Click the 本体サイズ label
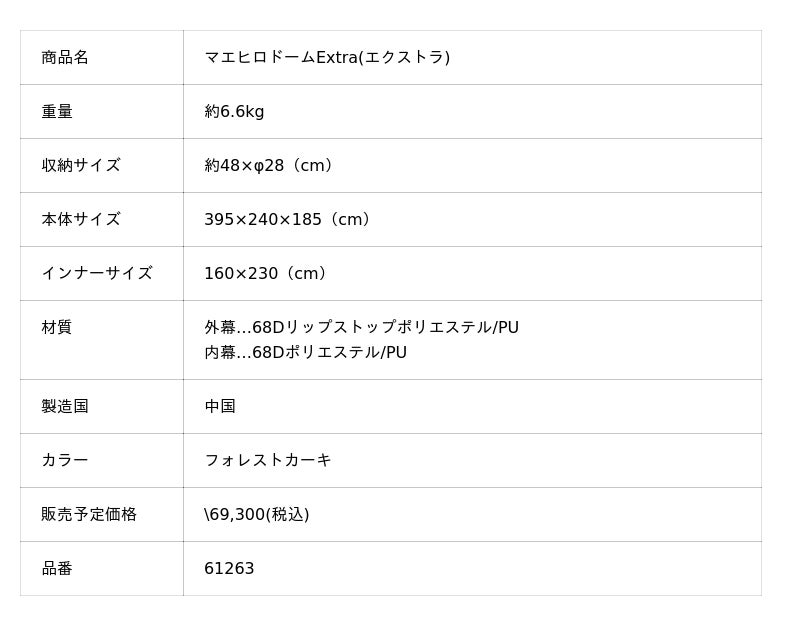The image size is (800, 626). pyautogui.click(x=81, y=220)
